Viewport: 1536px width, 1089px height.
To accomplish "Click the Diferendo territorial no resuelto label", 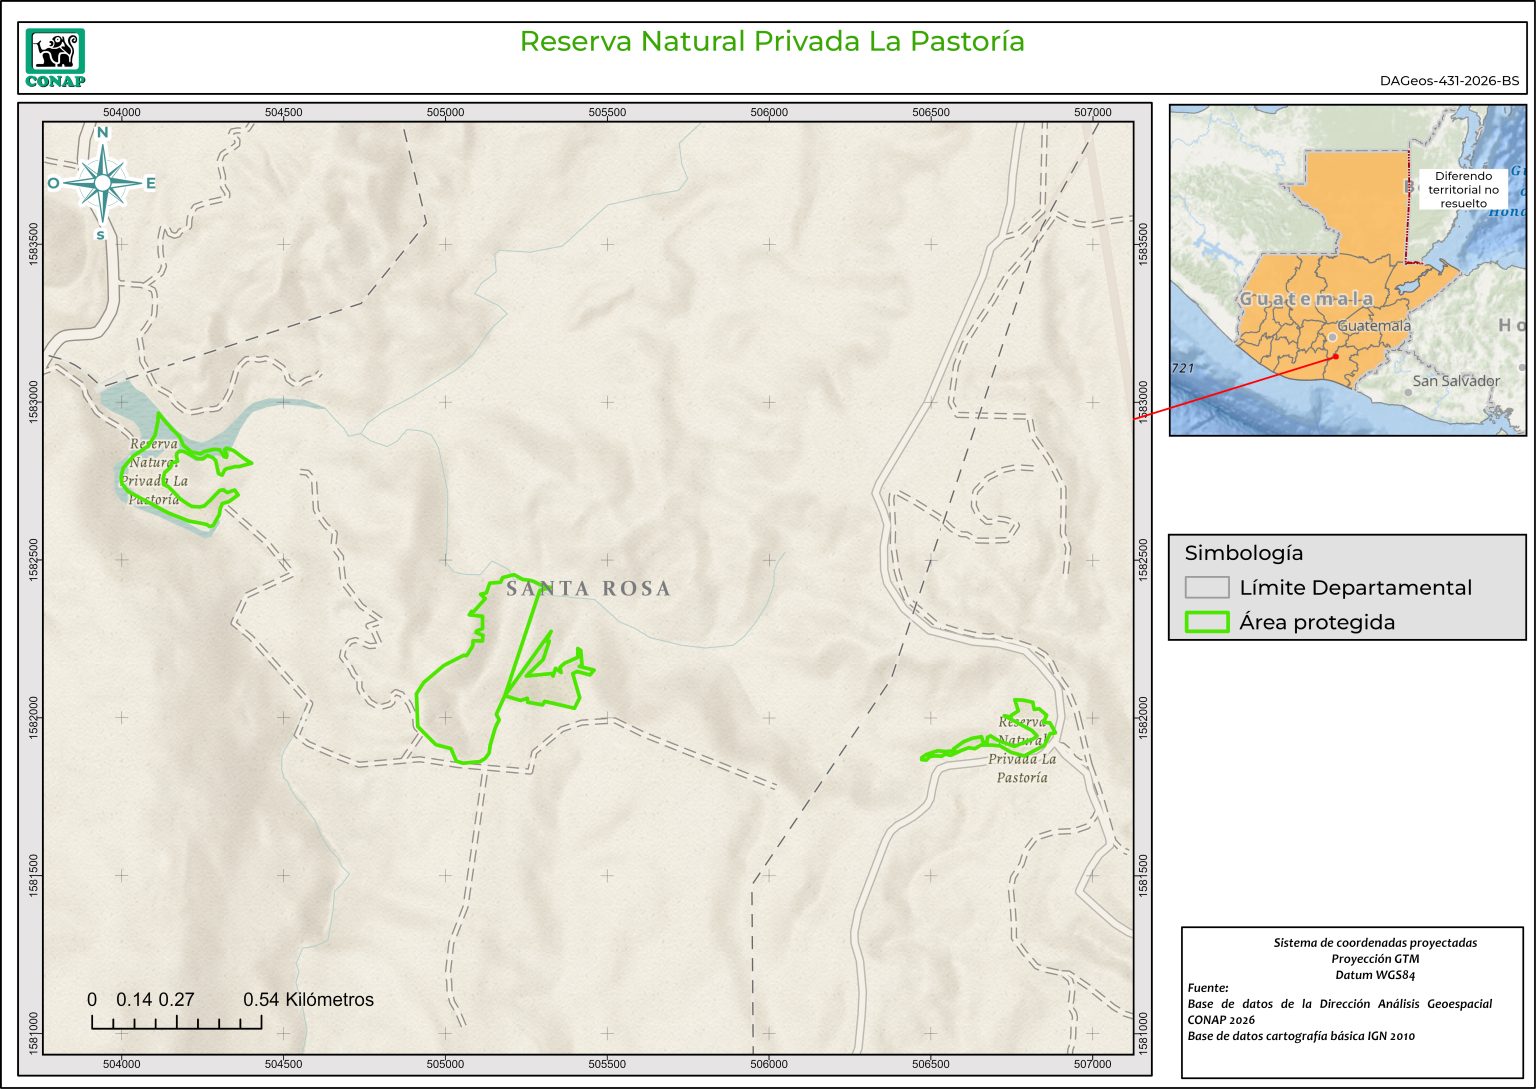I will 1463,189.
